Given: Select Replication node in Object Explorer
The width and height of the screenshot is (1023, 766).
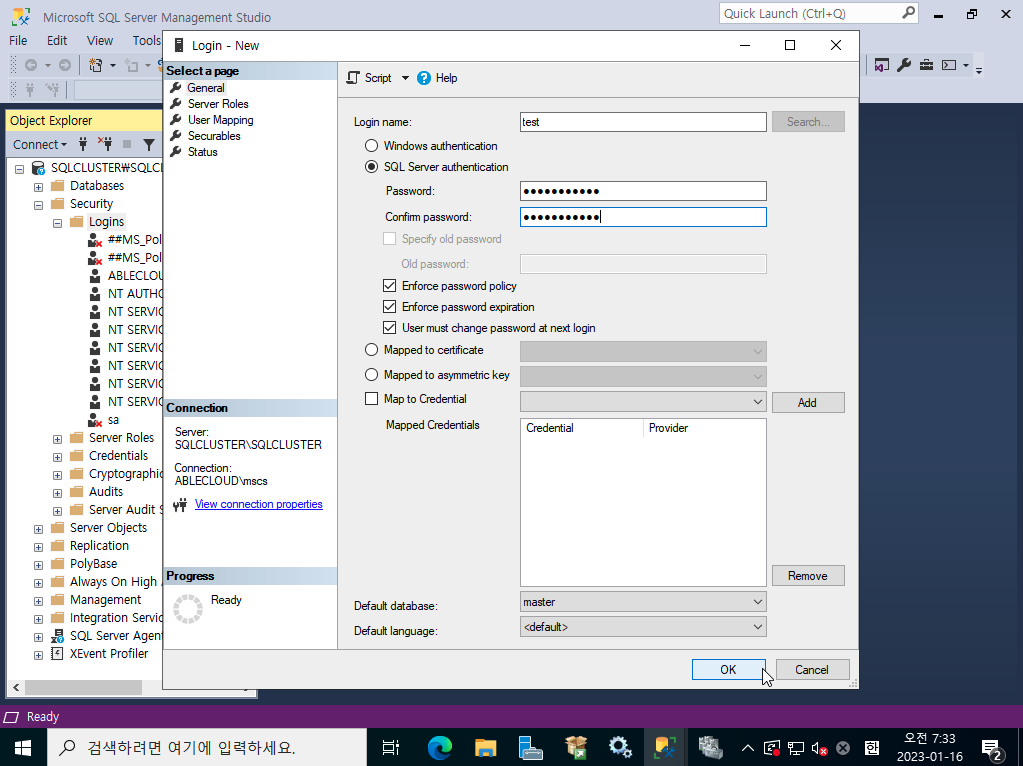Looking at the screenshot, I should [x=99, y=545].
